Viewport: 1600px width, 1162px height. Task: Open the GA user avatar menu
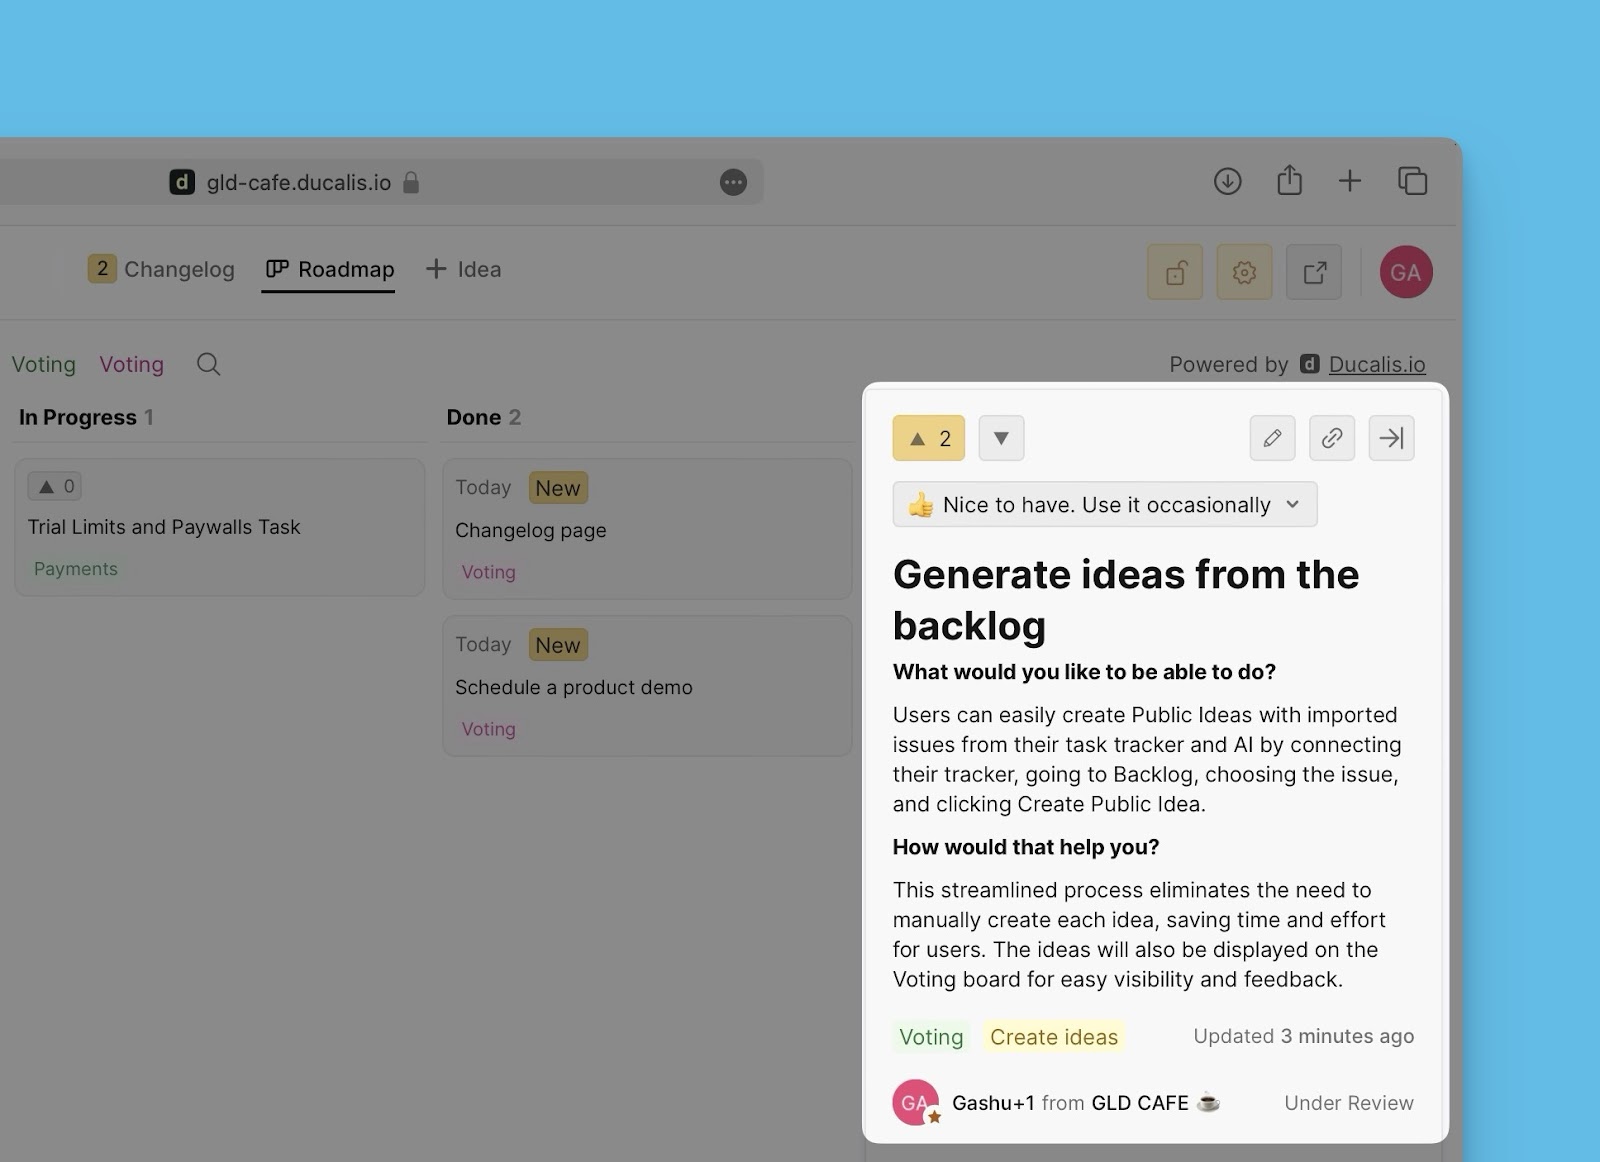point(1405,272)
